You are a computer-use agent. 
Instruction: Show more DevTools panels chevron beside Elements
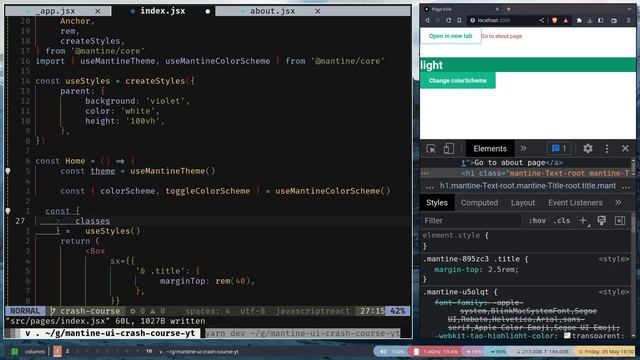523,149
